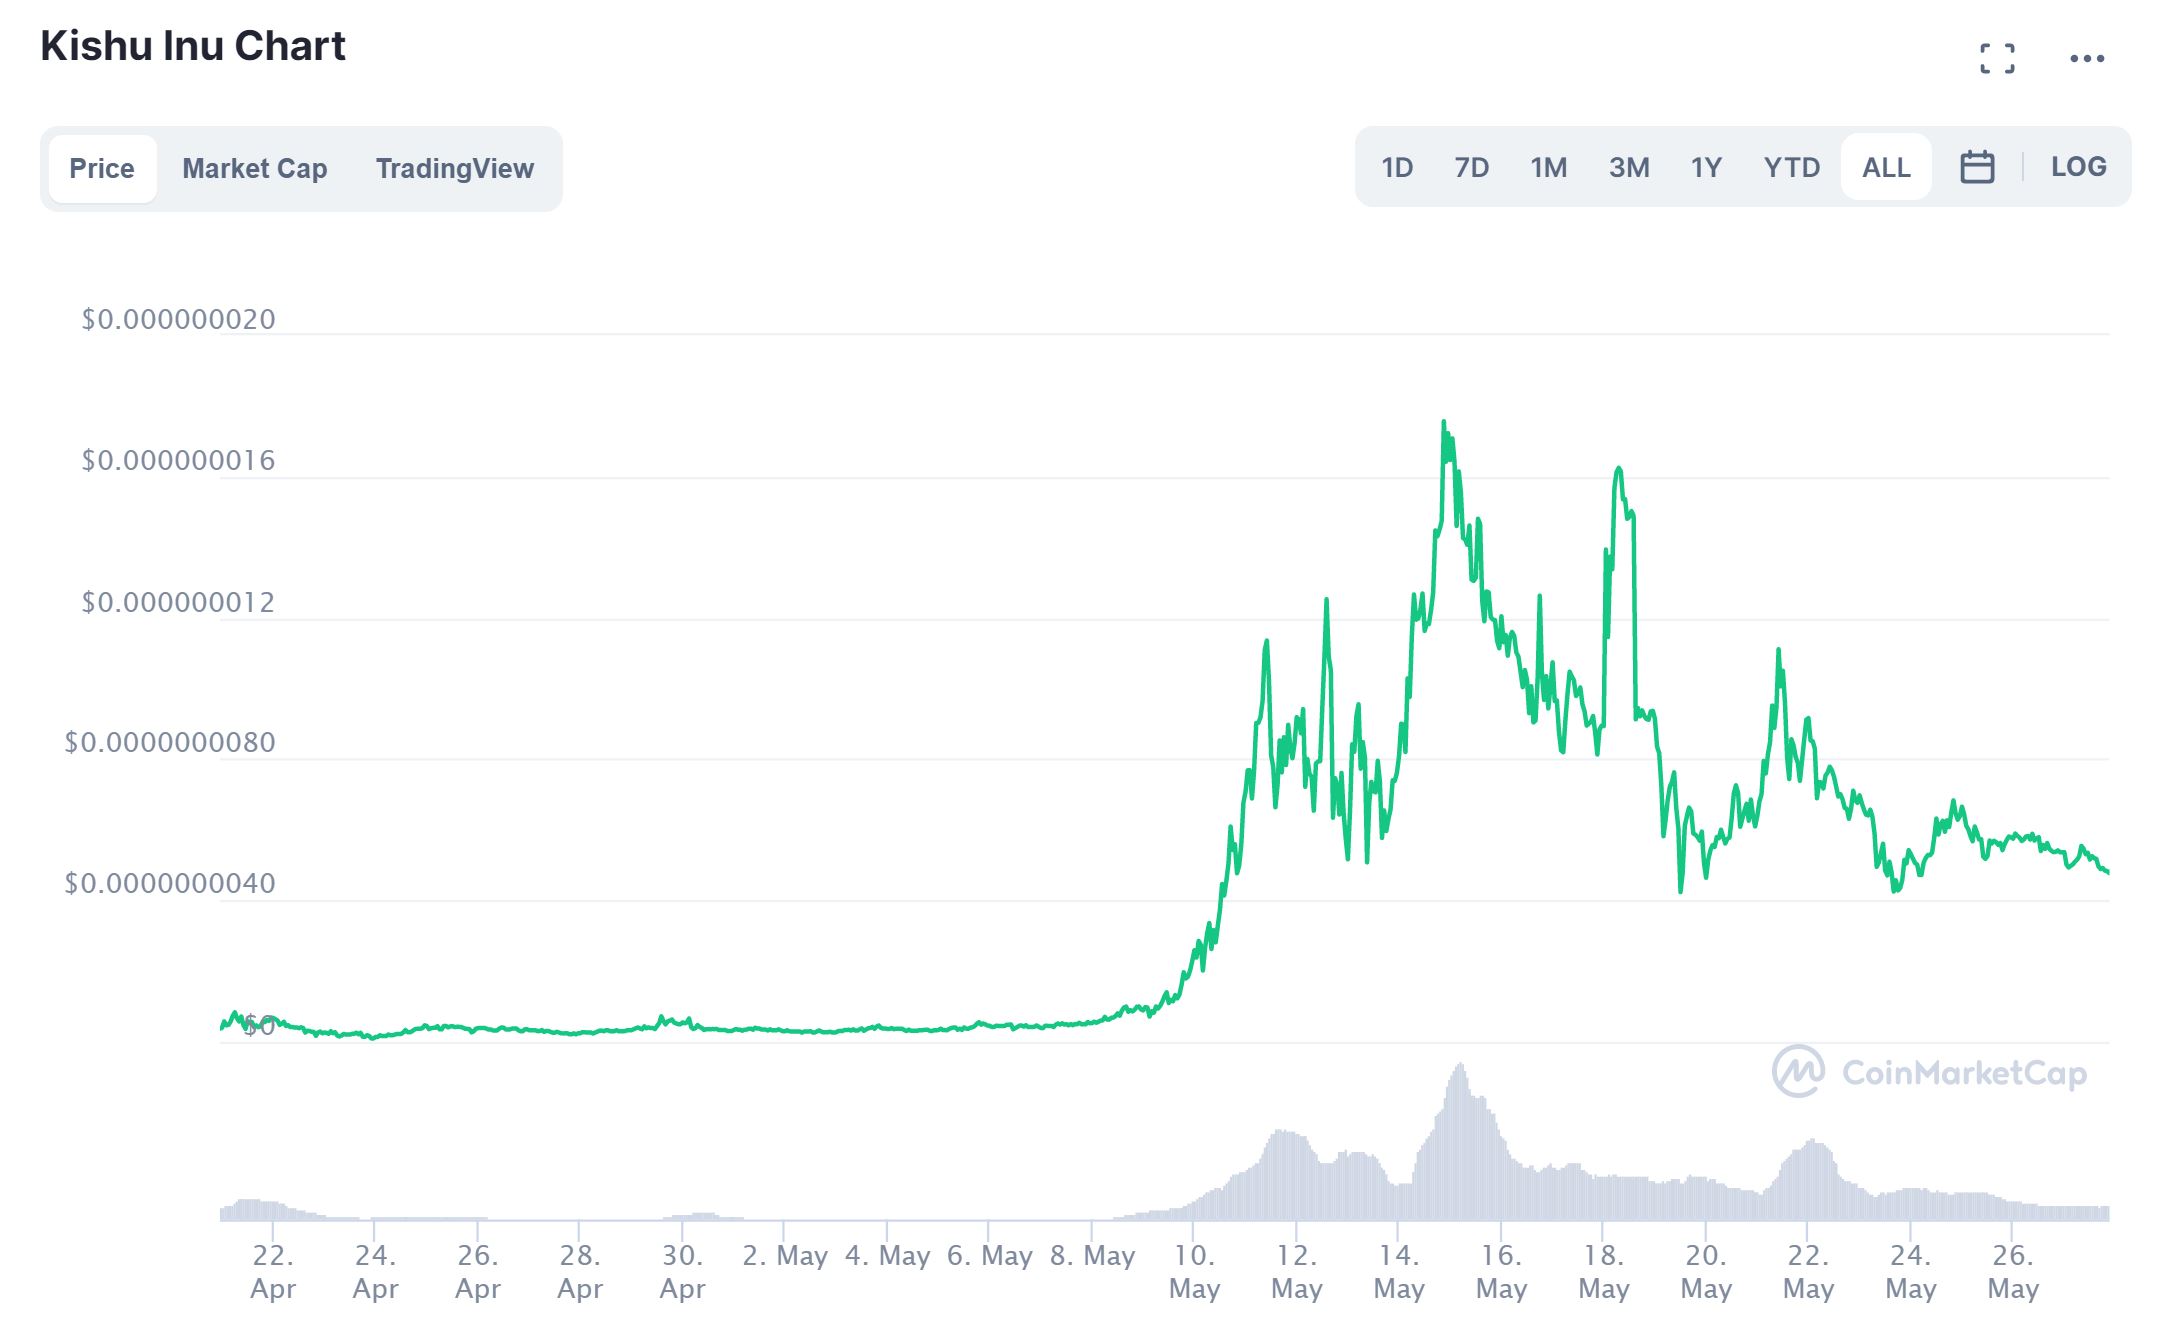Choose the 1M time range
Screen dimensions: 2161x1327
(1548, 167)
